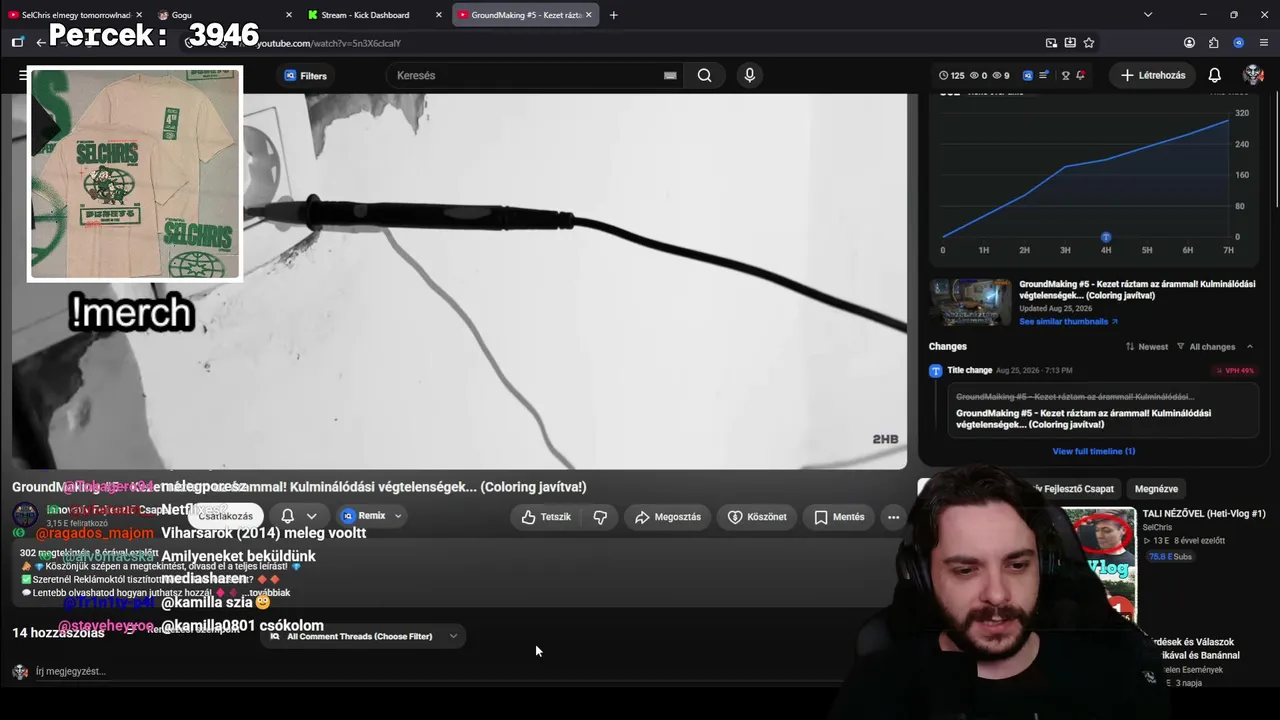Bookmark this page with the star icon
This screenshot has height=720, width=1280.
[1089, 43]
